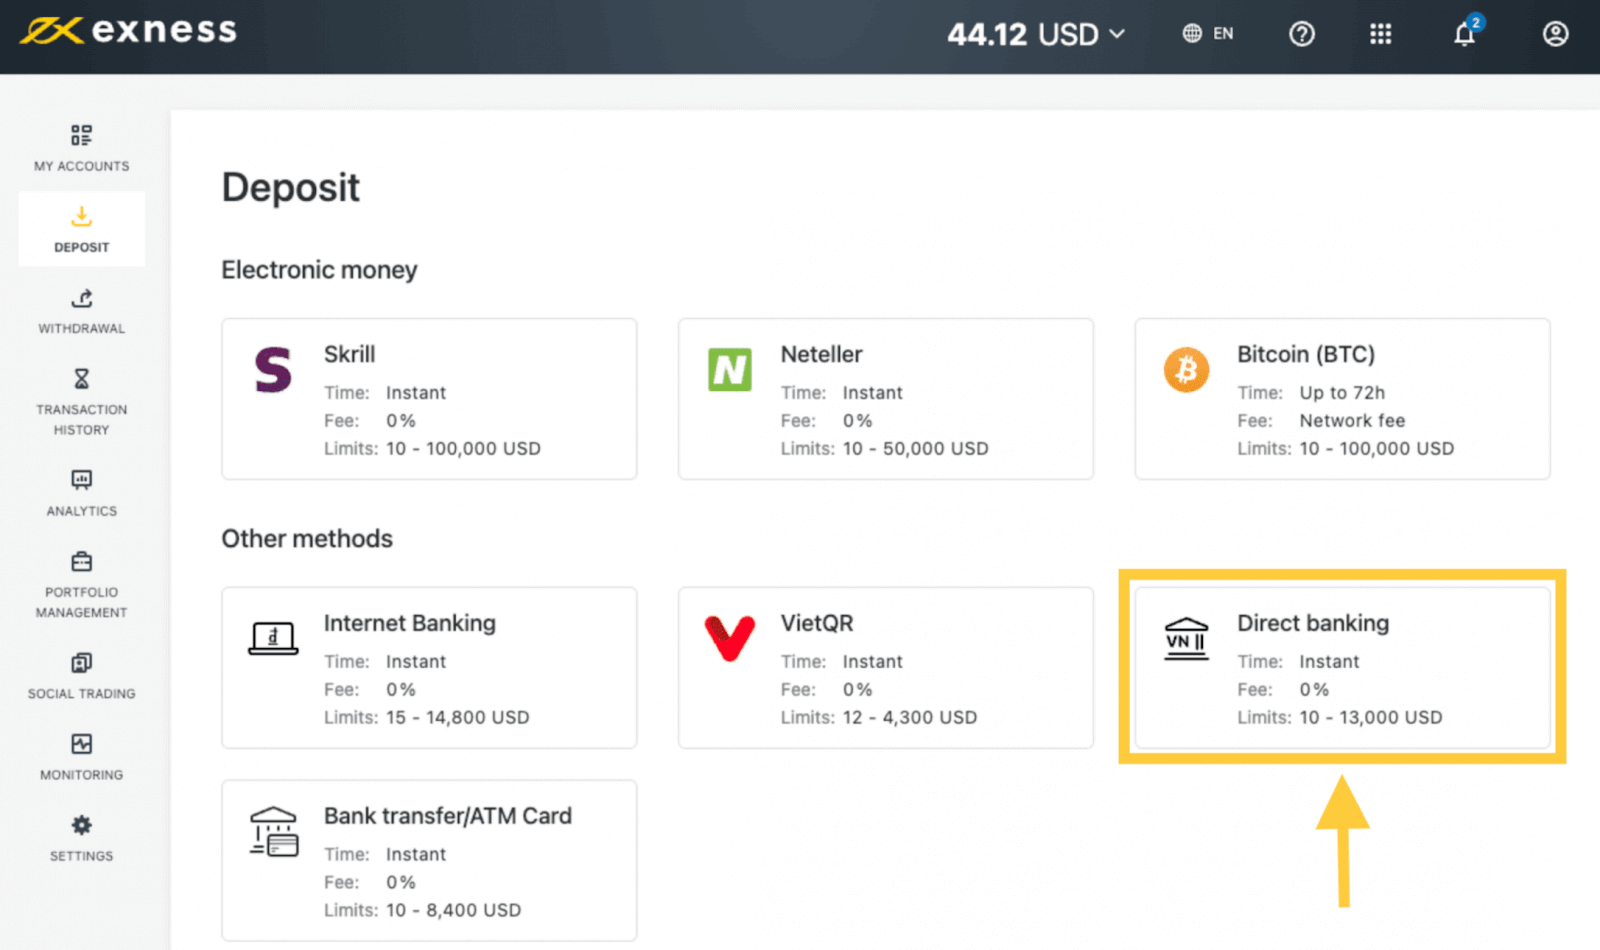Screen dimensions: 1600x950
Task: Click the help question mark icon
Action: coord(1301,34)
